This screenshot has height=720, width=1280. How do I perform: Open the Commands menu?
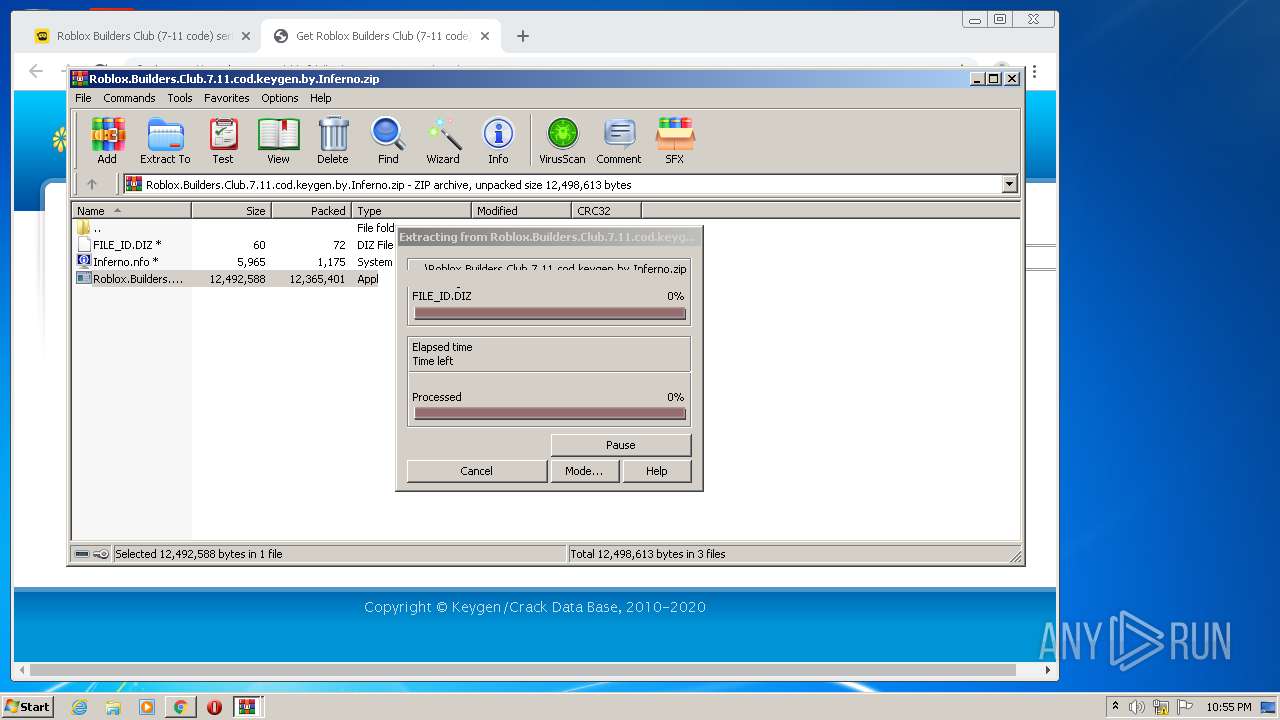click(129, 98)
